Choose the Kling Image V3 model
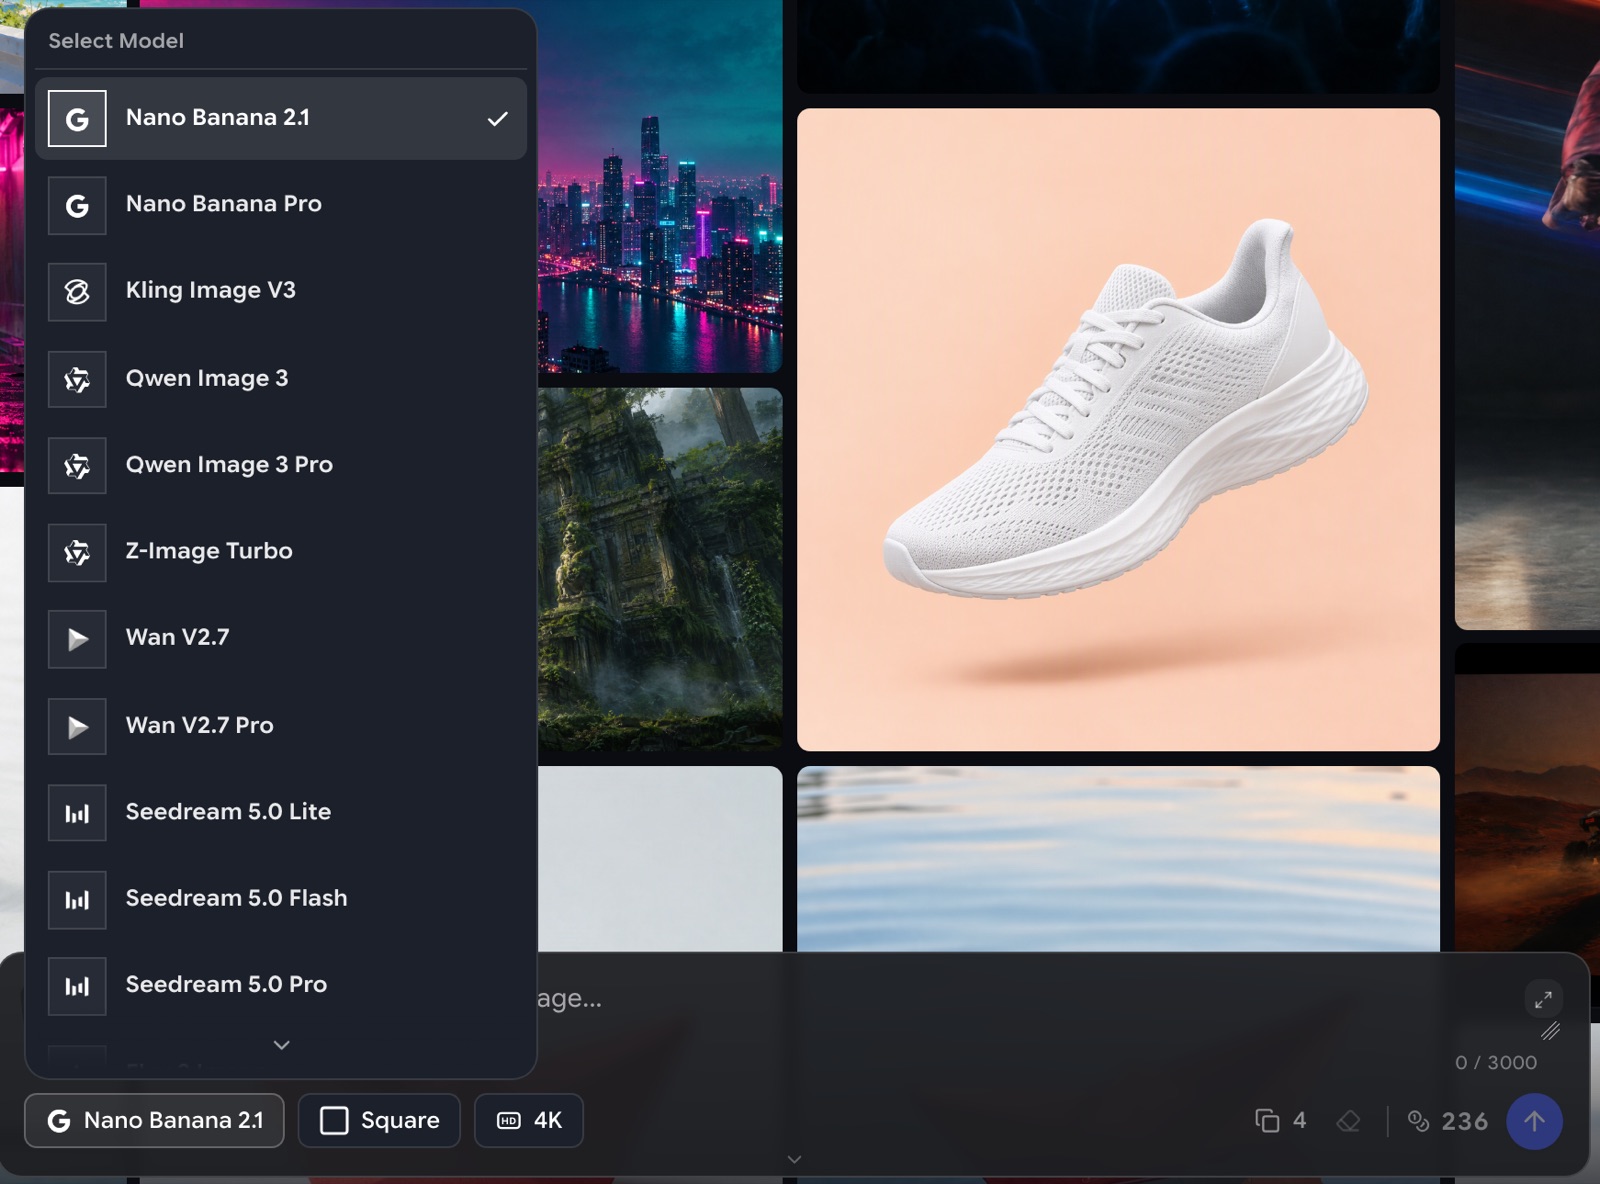The width and height of the screenshot is (1600, 1184). point(281,291)
